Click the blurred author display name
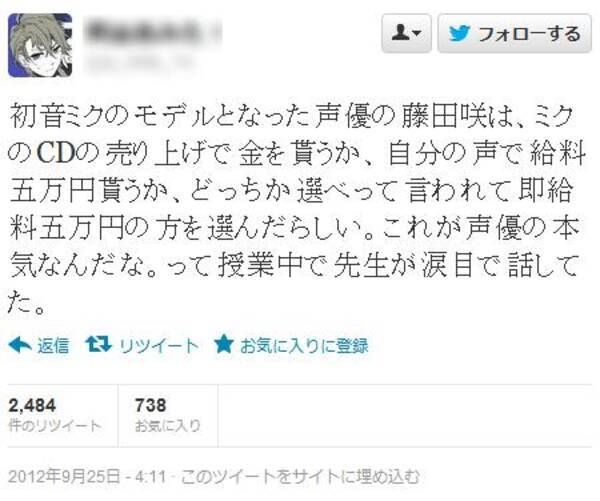The height and width of the screenshot is (501, 600). (152, 32)
